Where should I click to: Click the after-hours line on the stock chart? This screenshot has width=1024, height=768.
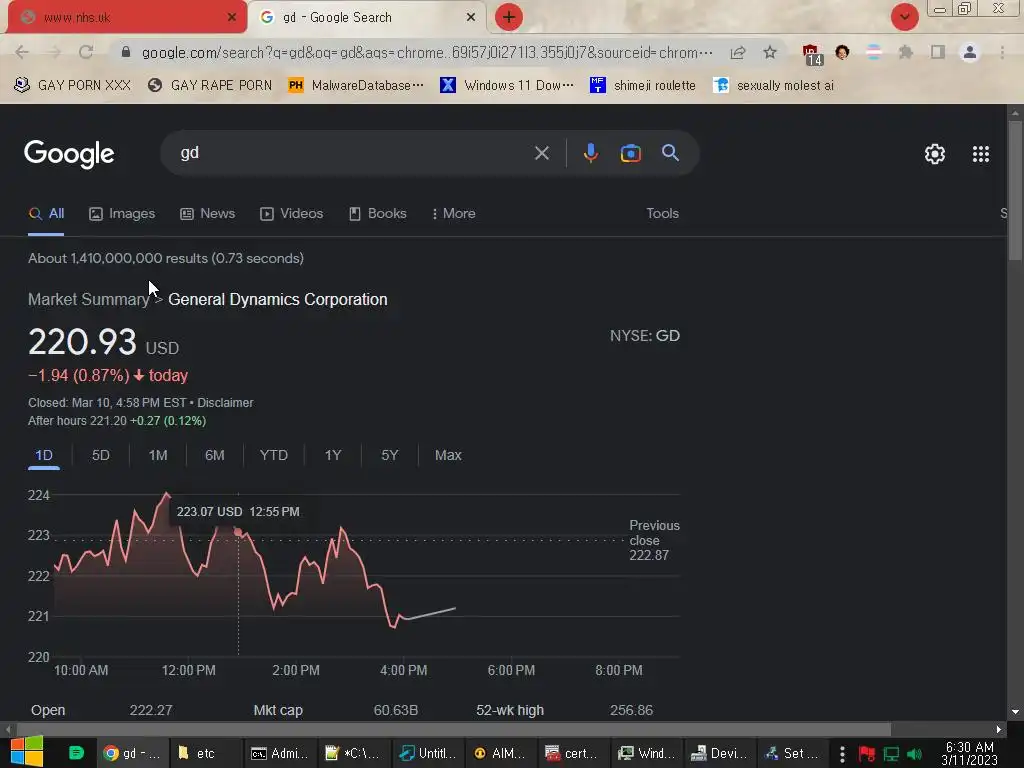(x=430, y=614)
